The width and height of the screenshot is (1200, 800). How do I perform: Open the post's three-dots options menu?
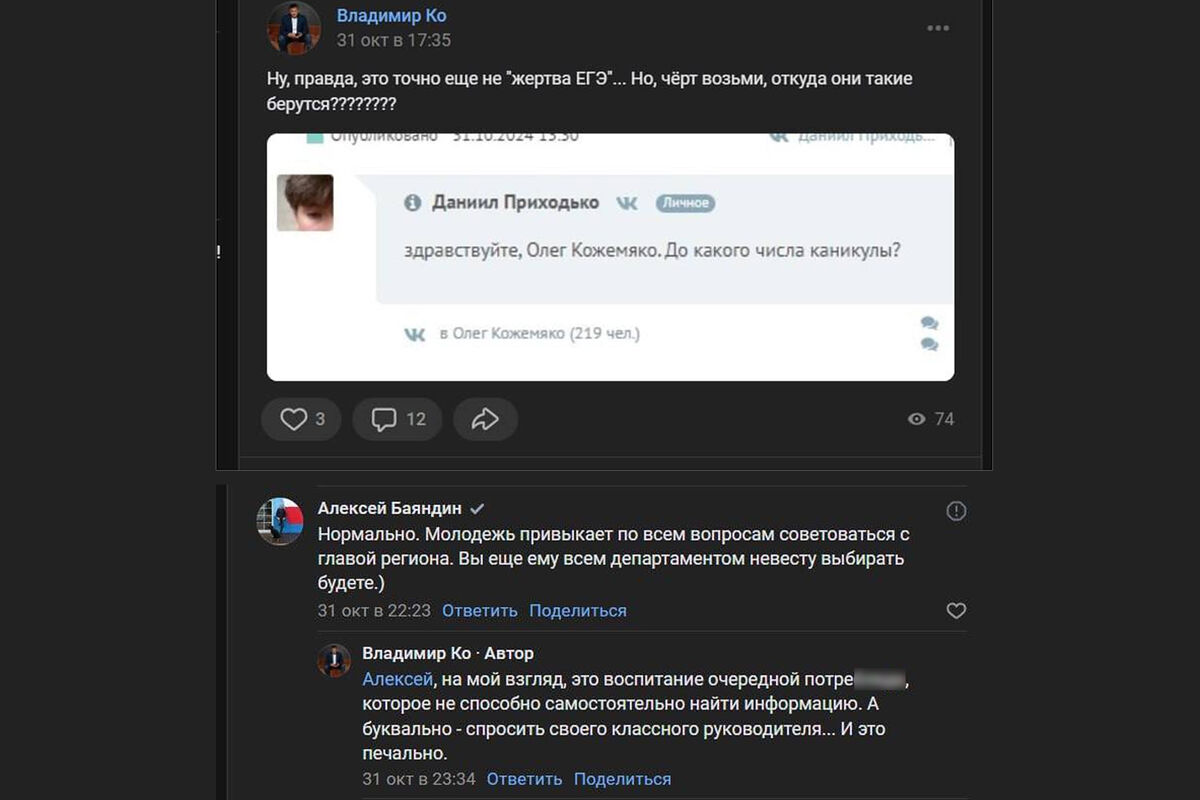coord(937,28)
